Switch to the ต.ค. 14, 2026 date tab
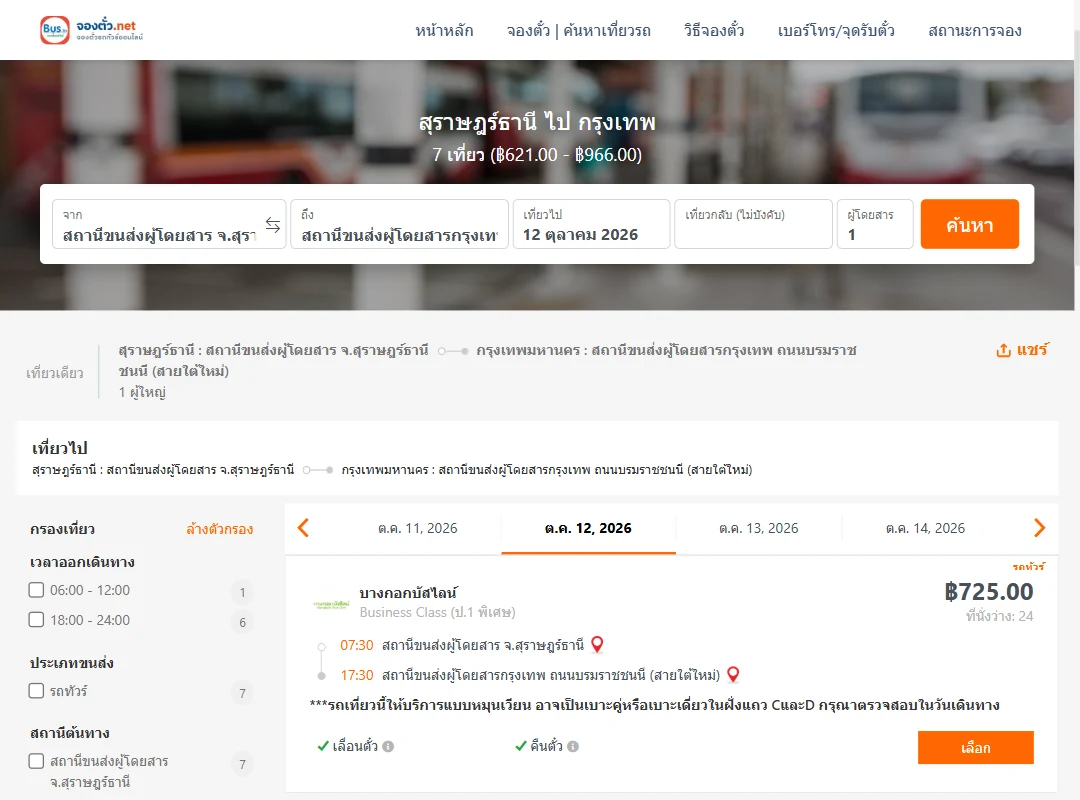Image resolution: width=1080 pixels, height=800 pixels. [926, 529]
